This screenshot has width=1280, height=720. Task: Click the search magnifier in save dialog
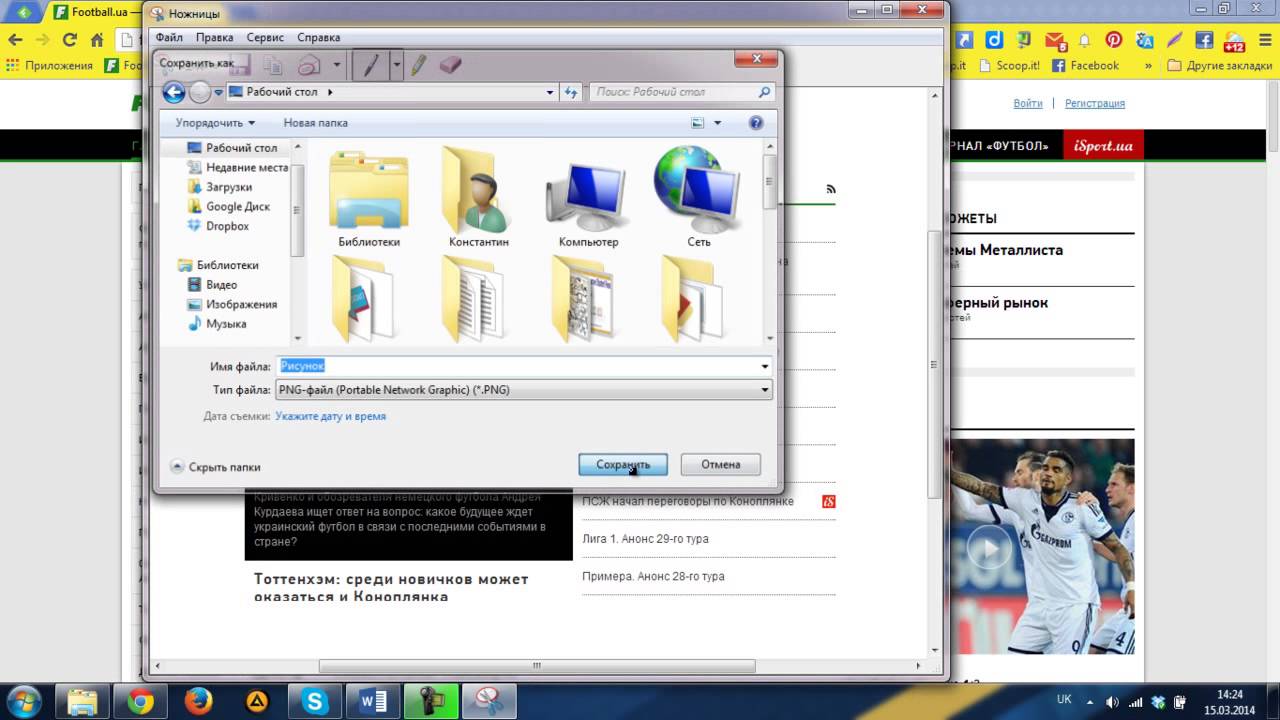pyautogui.click(x=765, y=92)
